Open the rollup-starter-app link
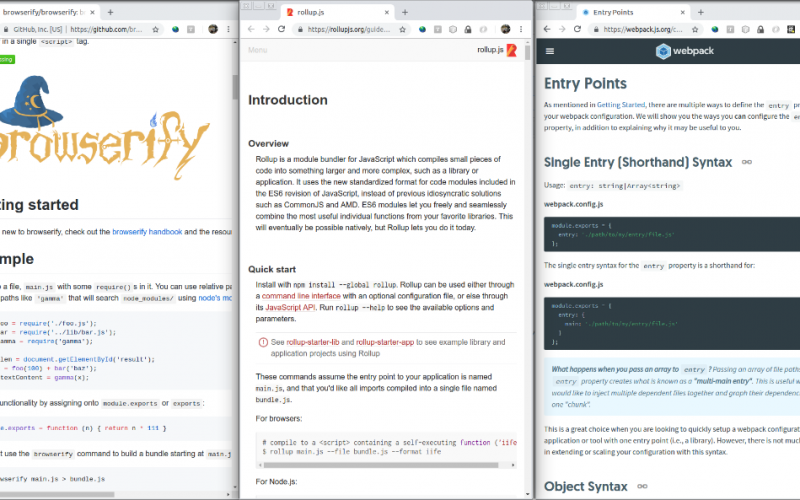Screen dimensions: 800x500 coord(385,342)
